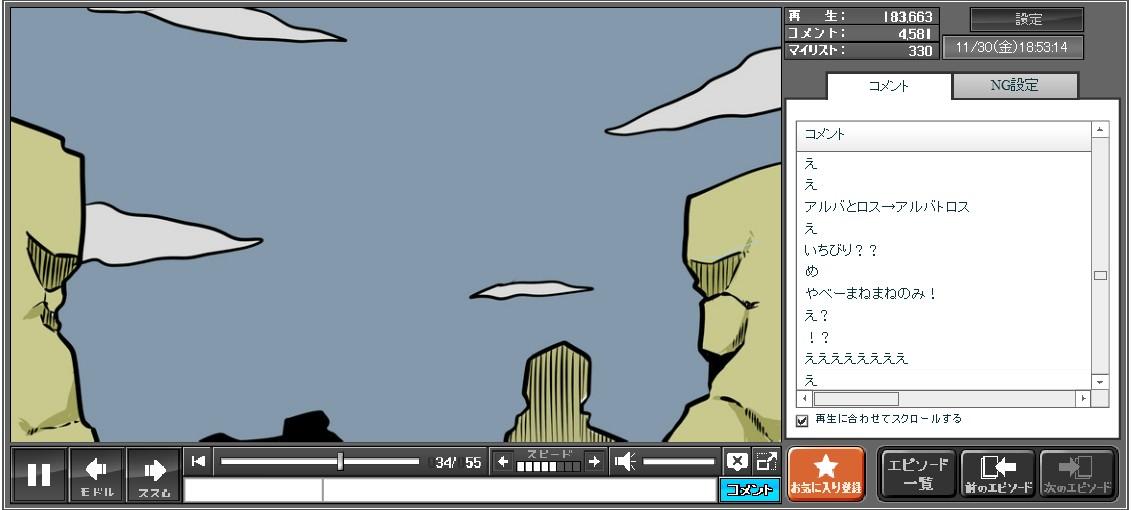The width and height of the screenshot is (1131, 510).
Task: Enter fullscreen mode
Action: pos(766,461)
